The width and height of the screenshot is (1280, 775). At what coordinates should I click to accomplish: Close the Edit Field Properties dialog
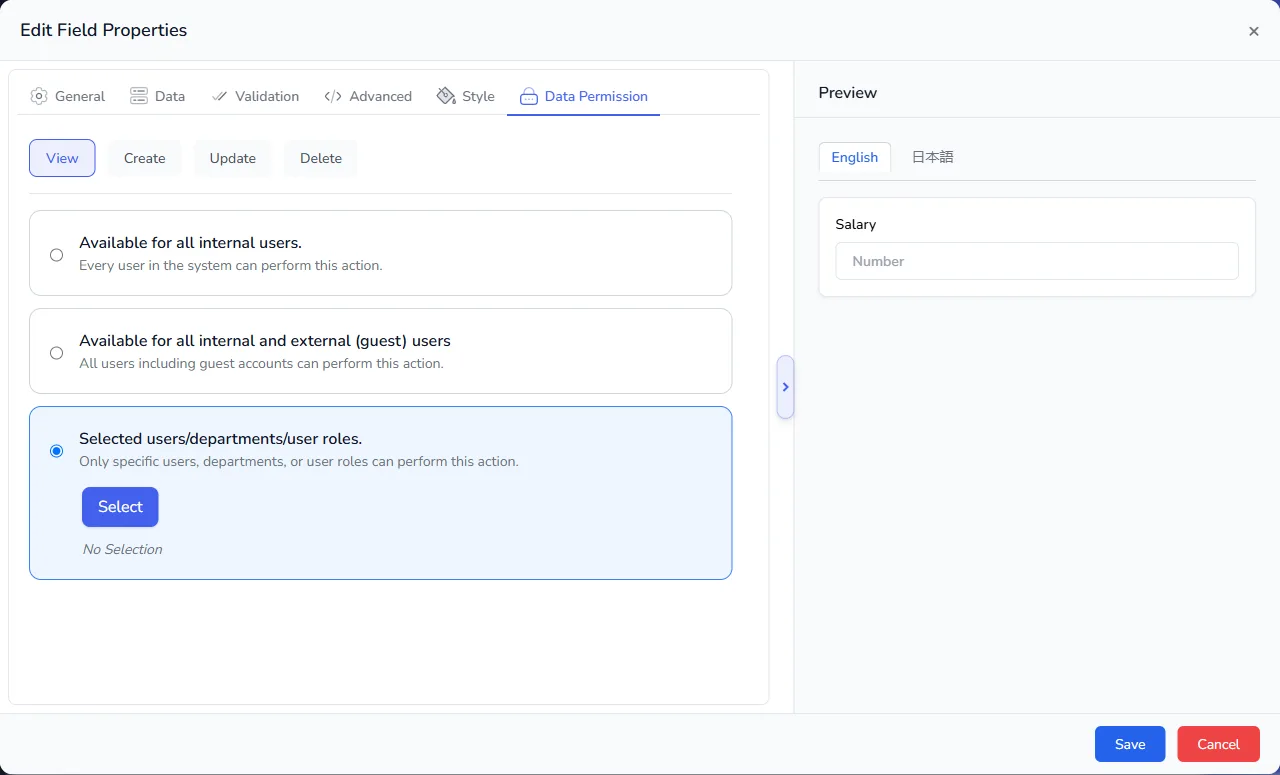pos(1253,31)
